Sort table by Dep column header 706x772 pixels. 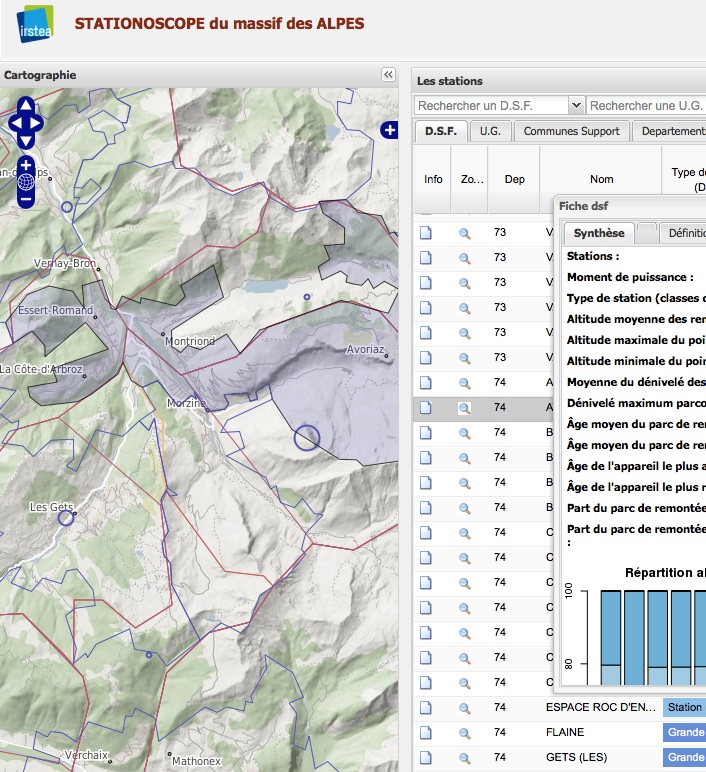(514, 179)
